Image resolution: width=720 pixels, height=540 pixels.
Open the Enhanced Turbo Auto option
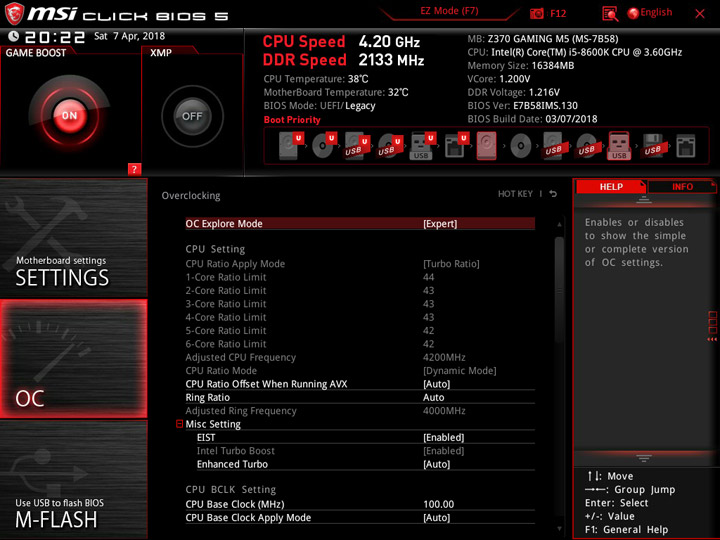point(366,464)
